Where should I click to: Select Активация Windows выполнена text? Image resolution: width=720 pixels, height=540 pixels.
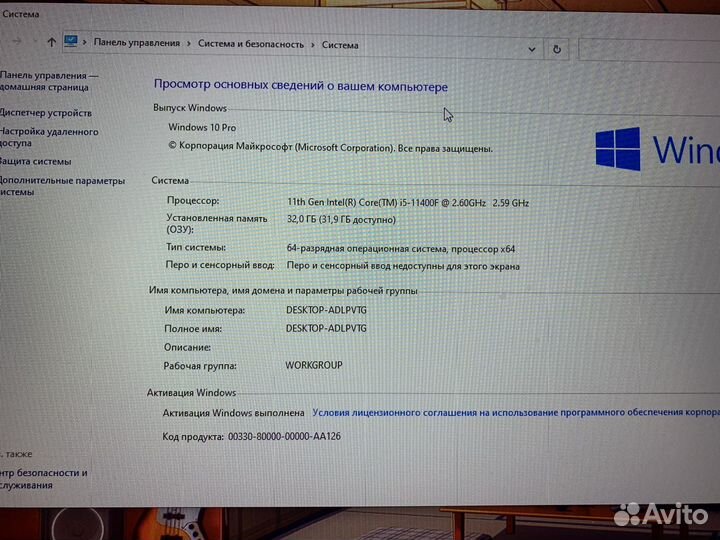tap(233, 413)
